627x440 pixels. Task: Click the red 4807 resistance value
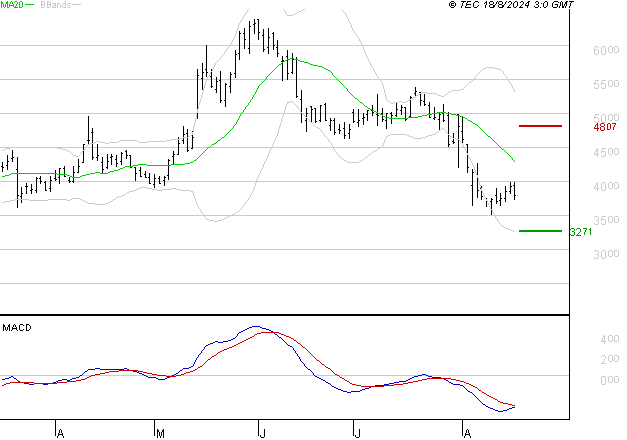(x=605, y=127)
